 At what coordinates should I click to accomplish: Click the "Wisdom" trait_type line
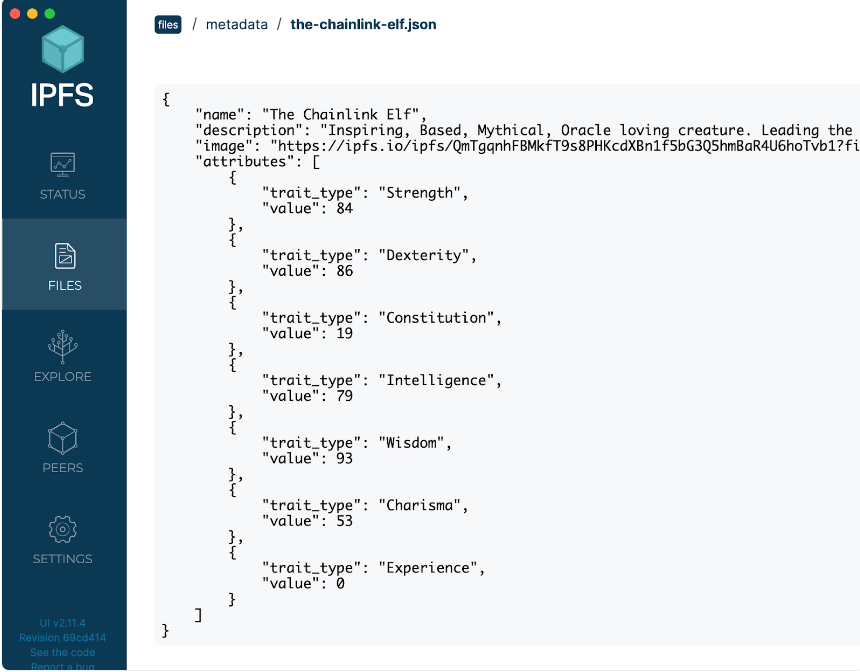pos(357,443)
